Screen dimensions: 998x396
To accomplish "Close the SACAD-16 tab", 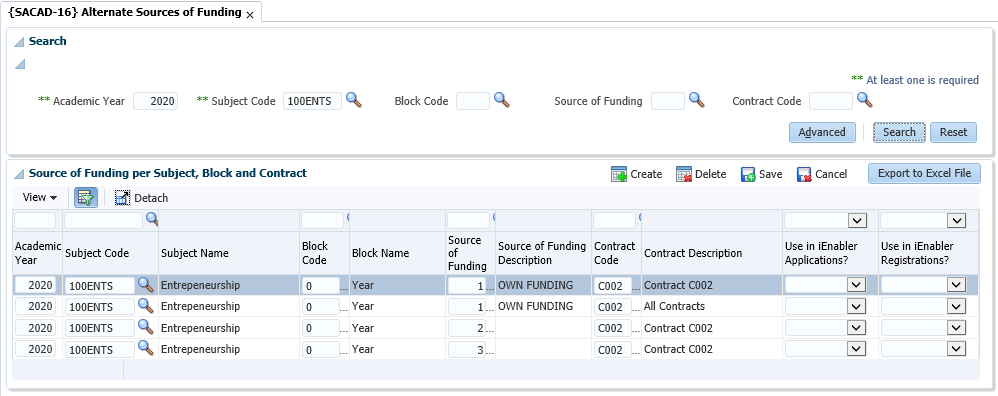I will coord(250,15).
